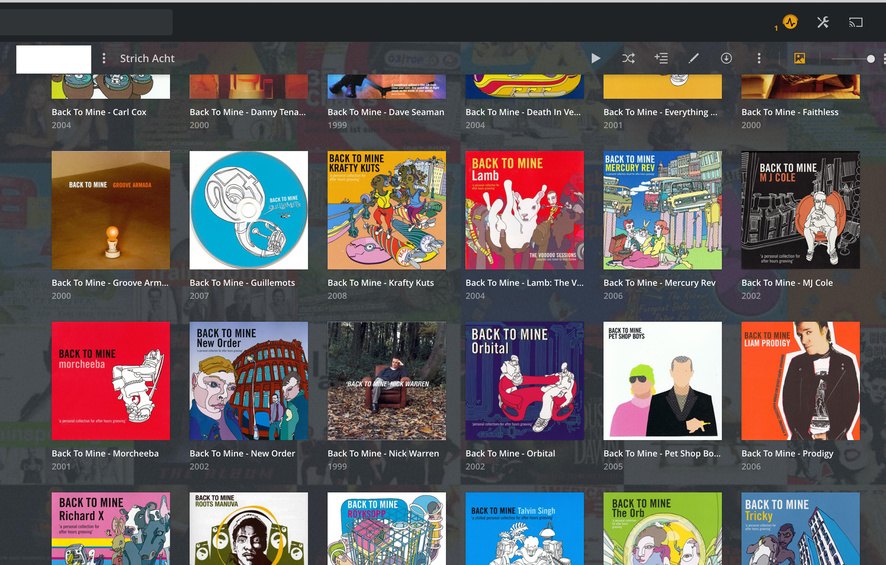Image resolution: width=886 pixels, height=565 pixels.
Task: Open the Orbital album cover
Action: (x=524, y=381)
